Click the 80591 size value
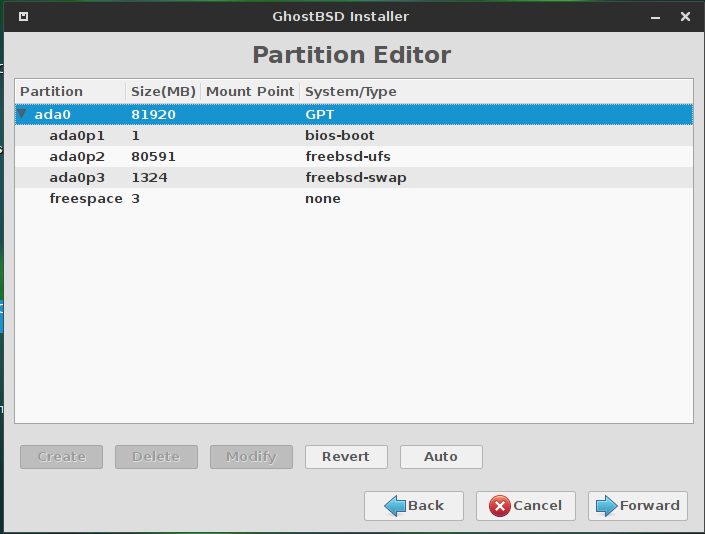The image size is (705, 534). [x=153, y=156]
